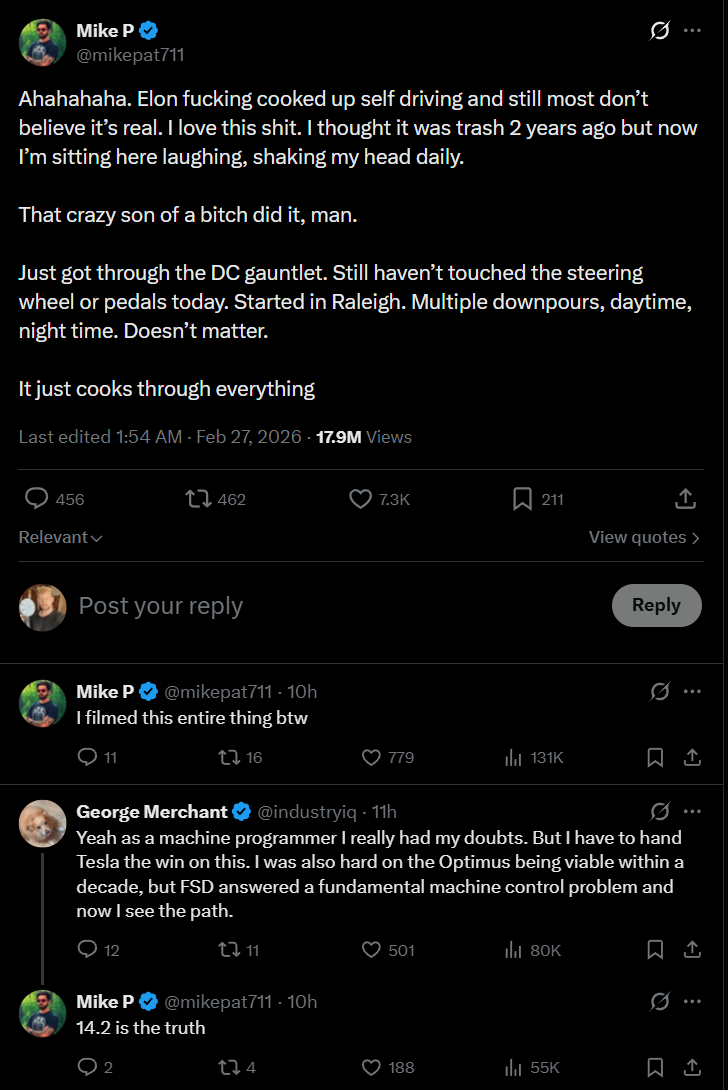The height and width of the screenshot is (1090, 728).
Task: Bookmark George Merchant's reply
Action: (x=655, y=950)
